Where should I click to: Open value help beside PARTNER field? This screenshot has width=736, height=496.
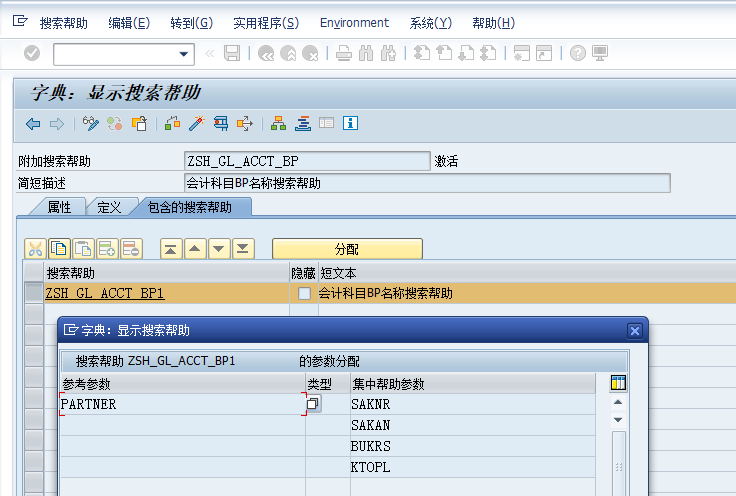pyautogui.click(x=314, y=404)
